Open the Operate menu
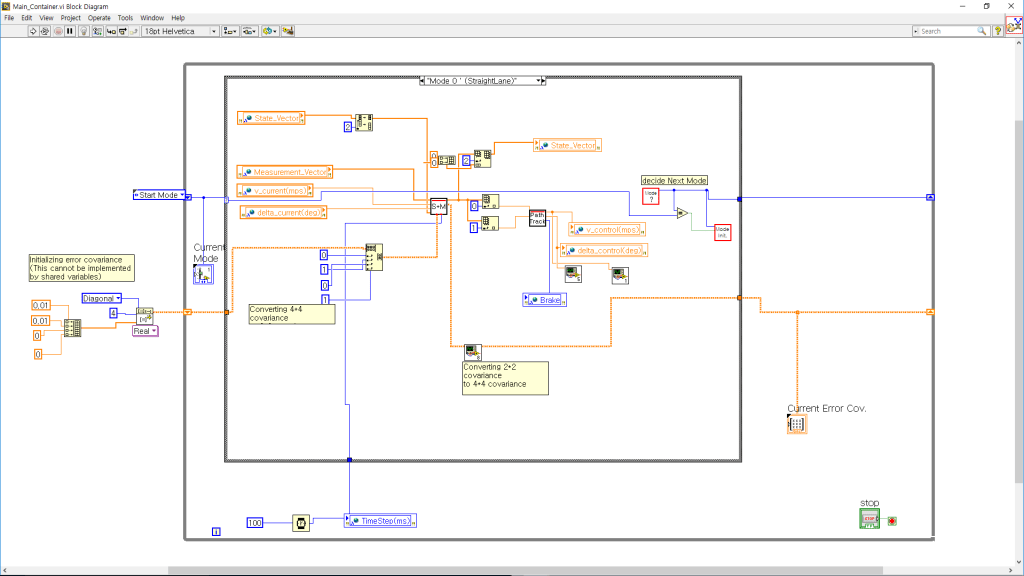 coord(99,18)
